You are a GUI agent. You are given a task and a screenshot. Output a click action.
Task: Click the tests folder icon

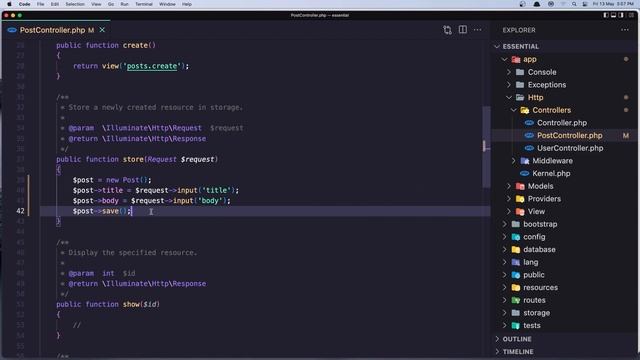tap(516, 325)
